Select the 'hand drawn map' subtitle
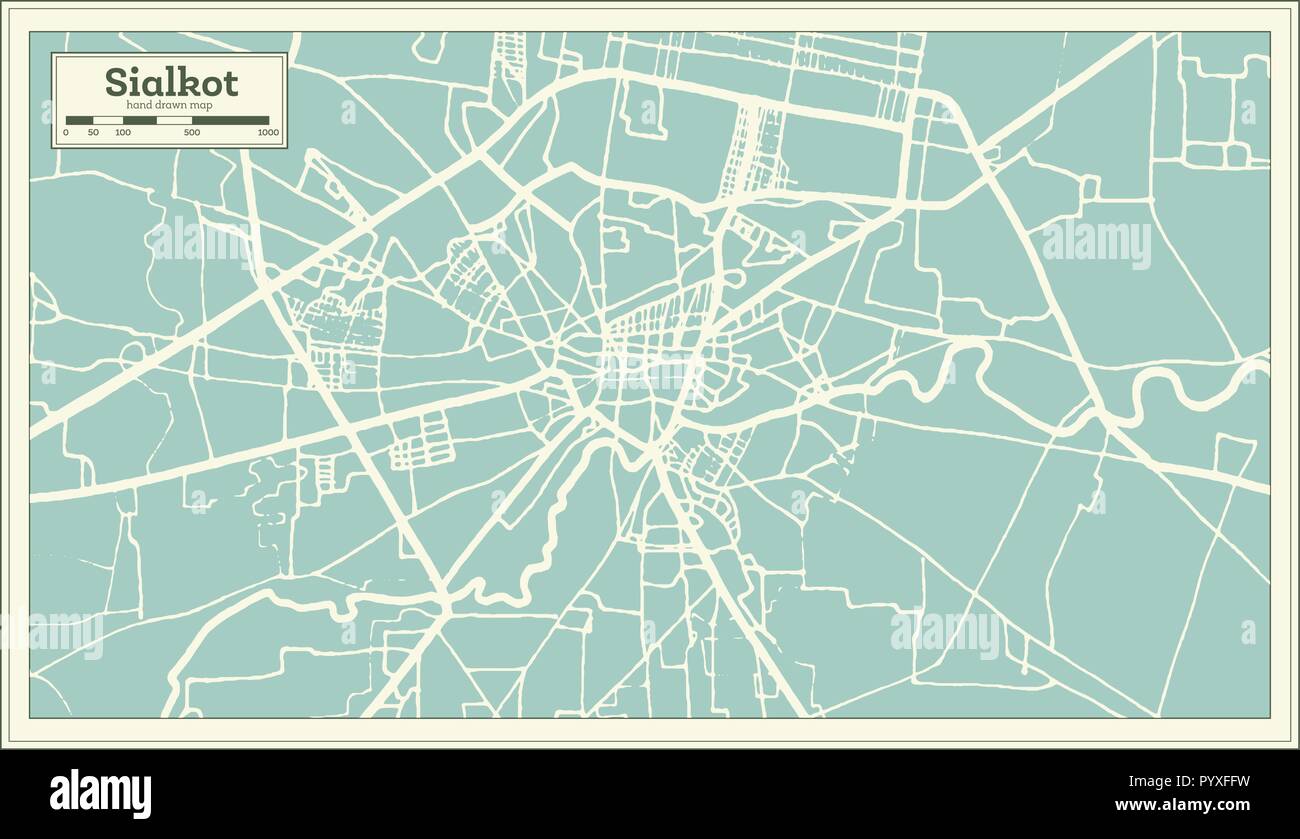The image size is (1300, 839). pyautogui.click(x=169, y=106)
